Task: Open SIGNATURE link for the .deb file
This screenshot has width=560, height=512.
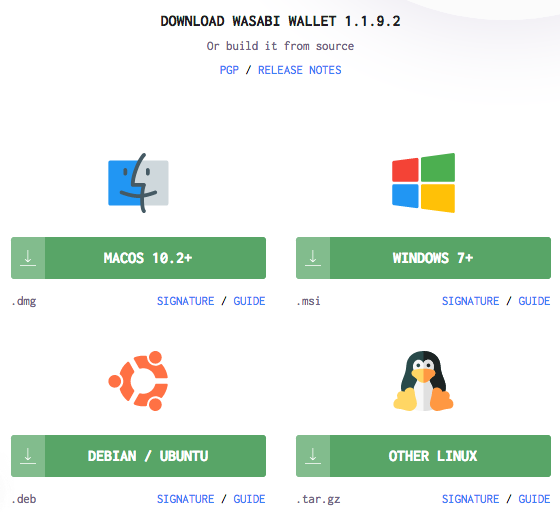Action: point(186,499)
